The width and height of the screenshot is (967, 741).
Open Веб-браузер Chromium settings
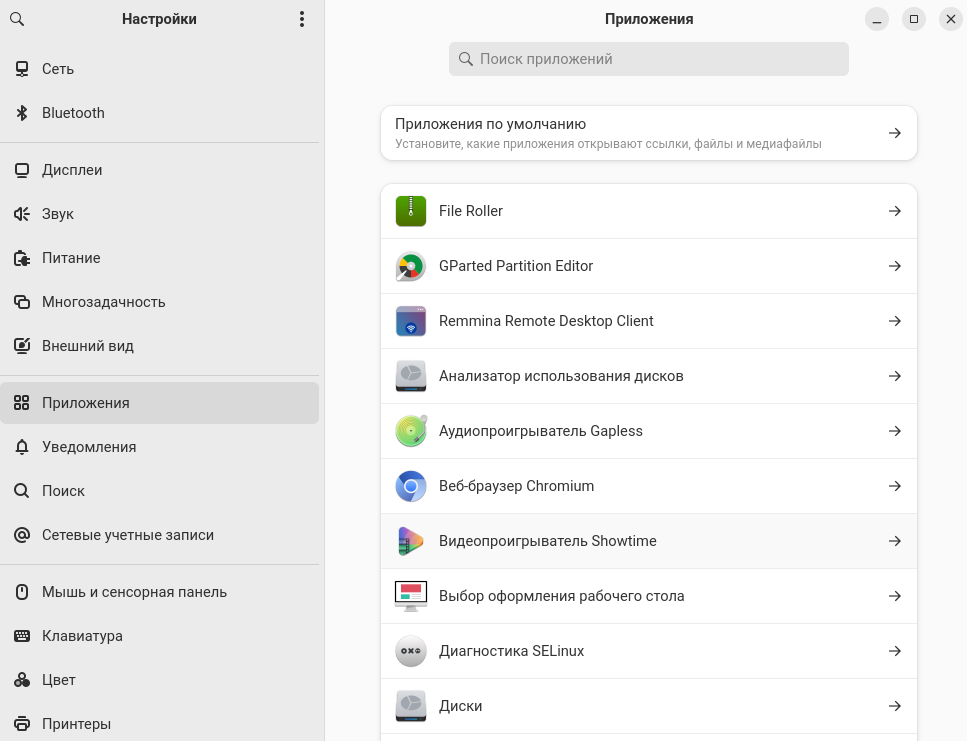point(649,486)
